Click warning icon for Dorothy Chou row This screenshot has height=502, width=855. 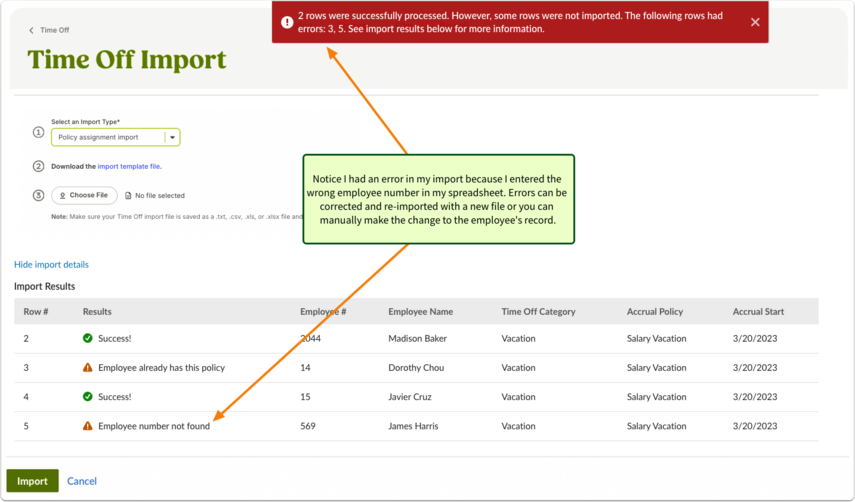[x=87, y=367]
